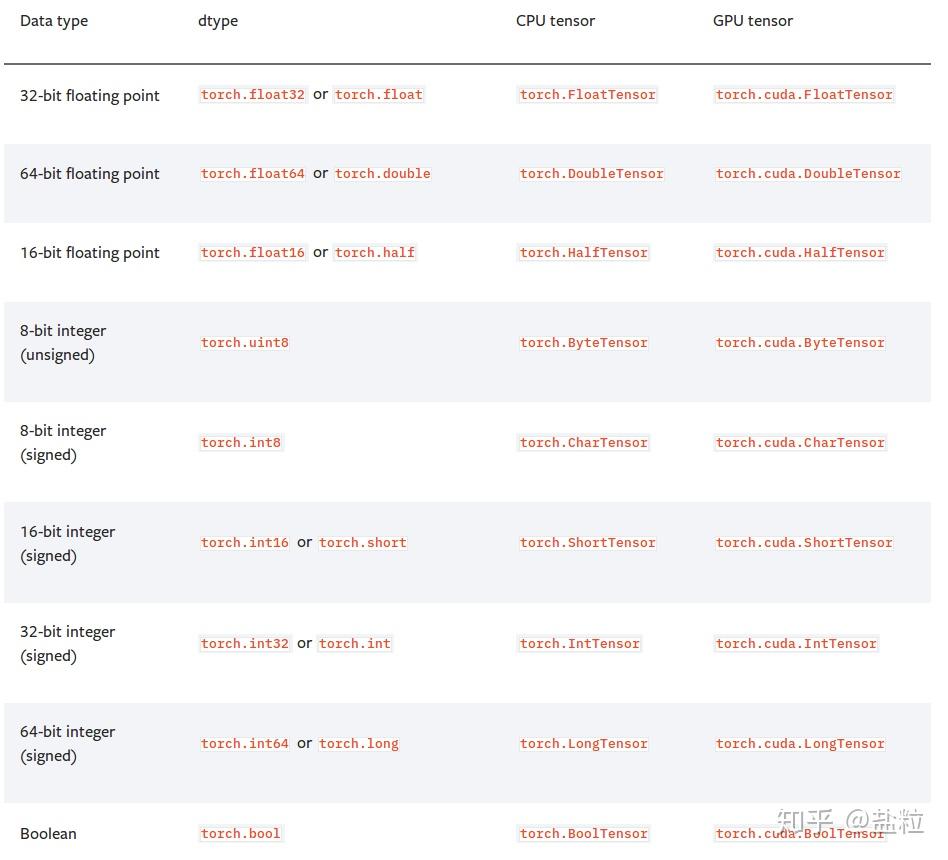The height and width of the screenshot is (860, 948).
Task: Select the torch.half dtype code
Action: click(375, 253)
